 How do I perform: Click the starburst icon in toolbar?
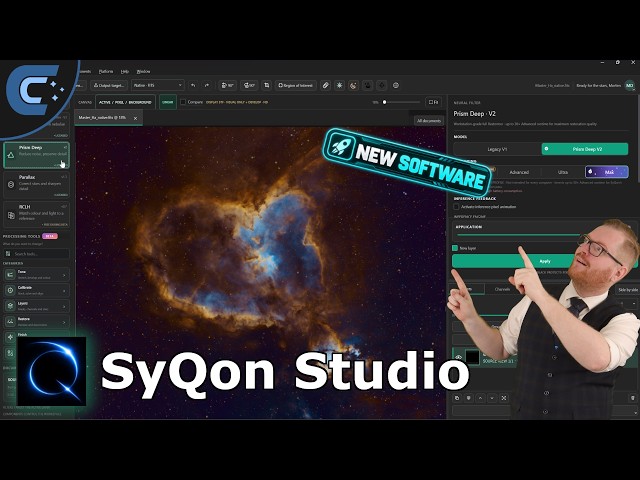(339, 85)
